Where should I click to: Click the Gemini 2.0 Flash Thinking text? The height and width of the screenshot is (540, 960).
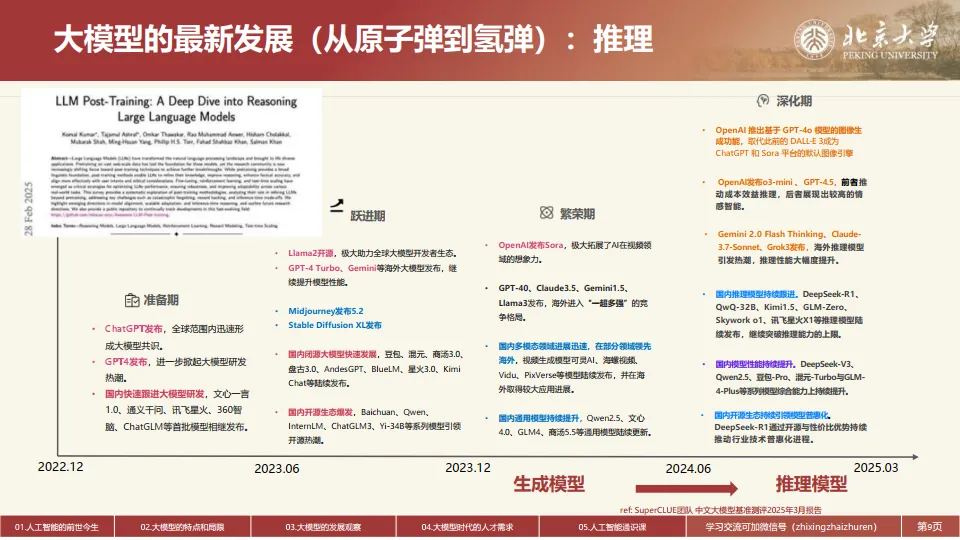[770, 234]
